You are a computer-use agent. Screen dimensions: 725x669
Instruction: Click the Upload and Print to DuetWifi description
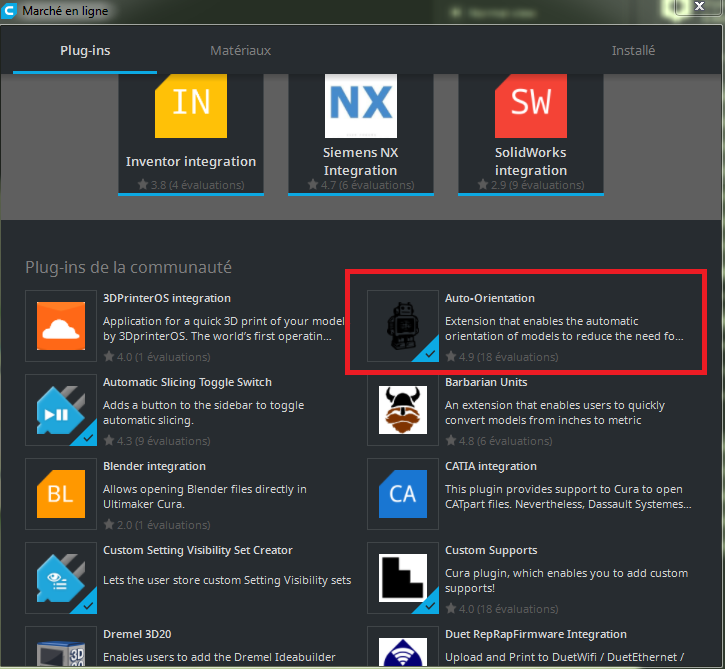point(565,657)
